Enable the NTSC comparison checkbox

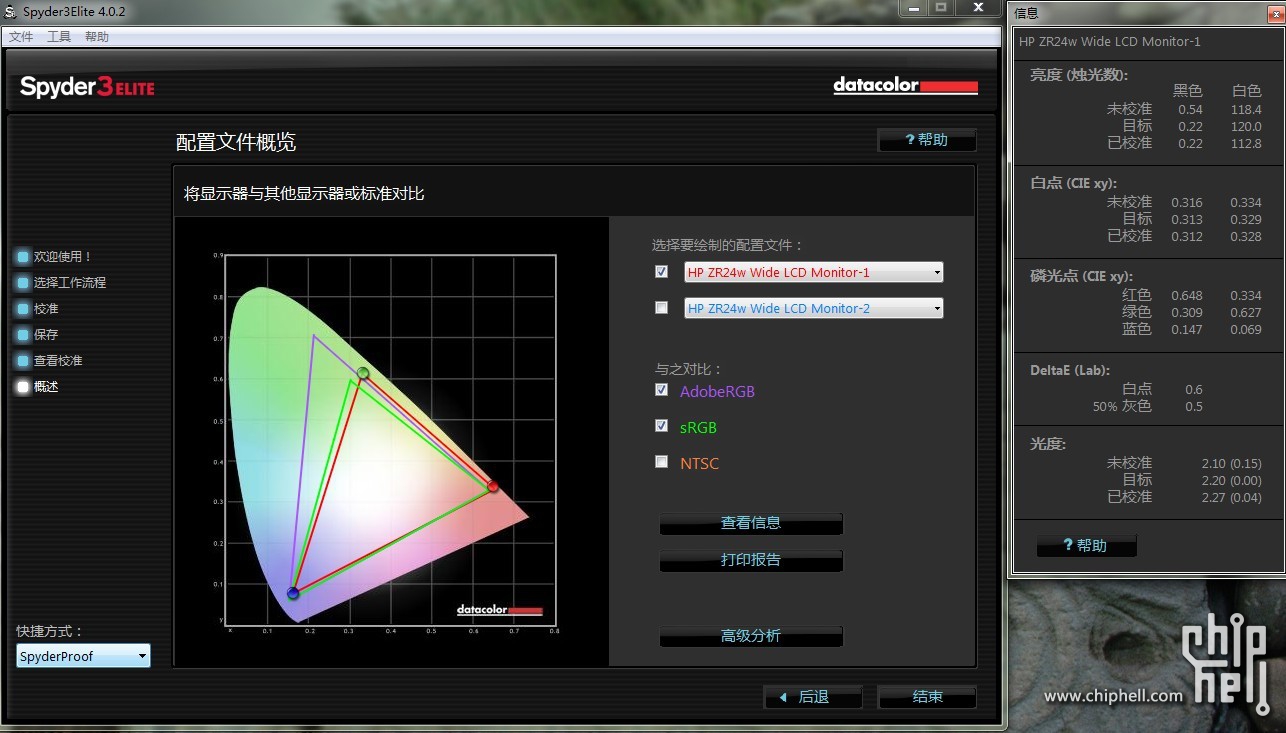(x=661, y=462)
